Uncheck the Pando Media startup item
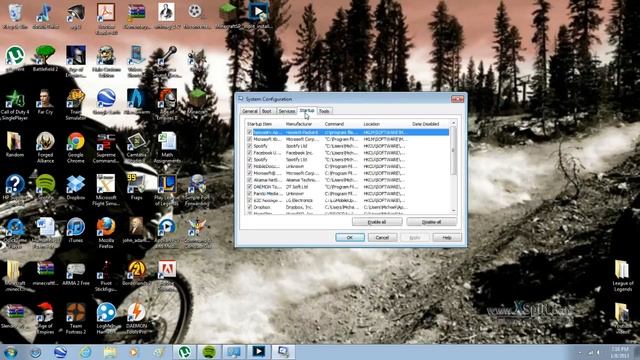The image size is (640, 360). coord(250,194)
